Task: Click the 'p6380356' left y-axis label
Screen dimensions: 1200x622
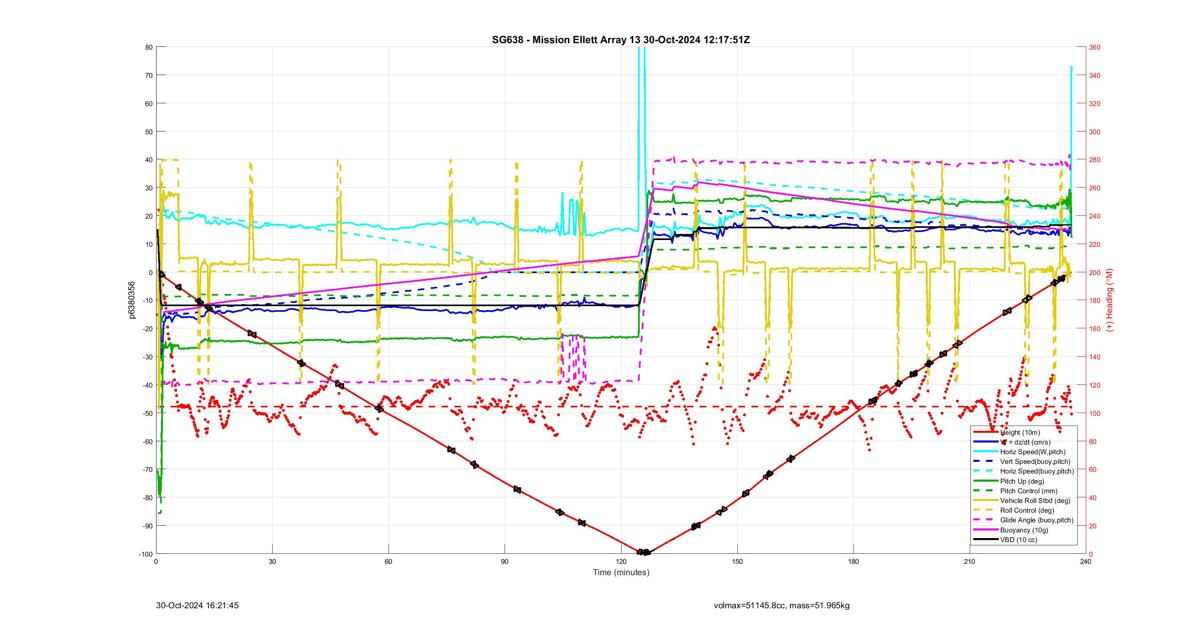Action: [x=131, y=300]
